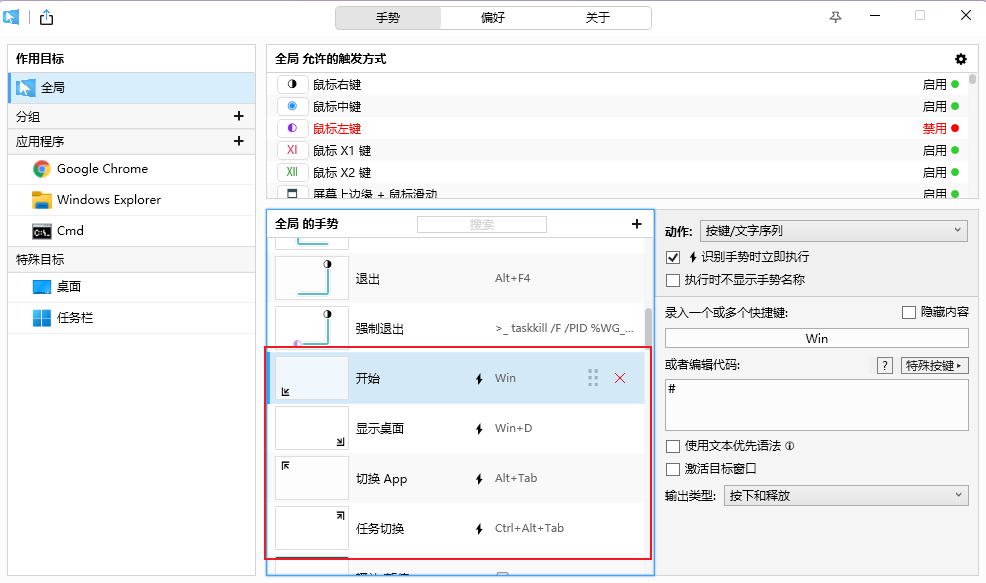Screen dimensions: 986x583
Task: Uncheck 识别手势时立即执行 checkbox
Action: click(673, 257)
